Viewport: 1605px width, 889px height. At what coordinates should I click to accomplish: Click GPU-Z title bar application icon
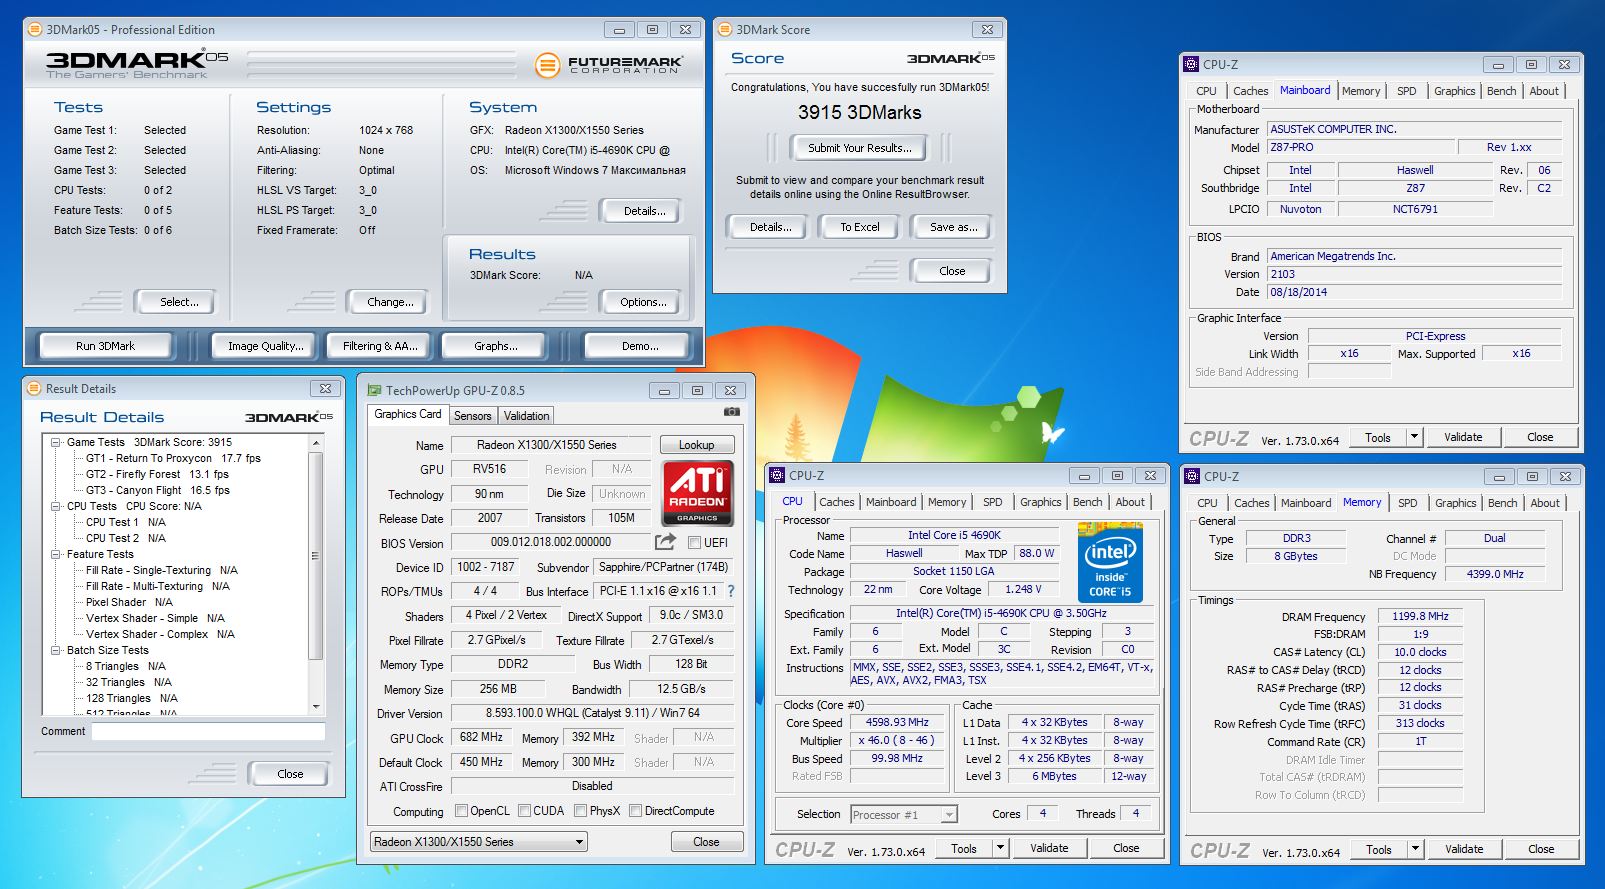(x=375, y=390)
